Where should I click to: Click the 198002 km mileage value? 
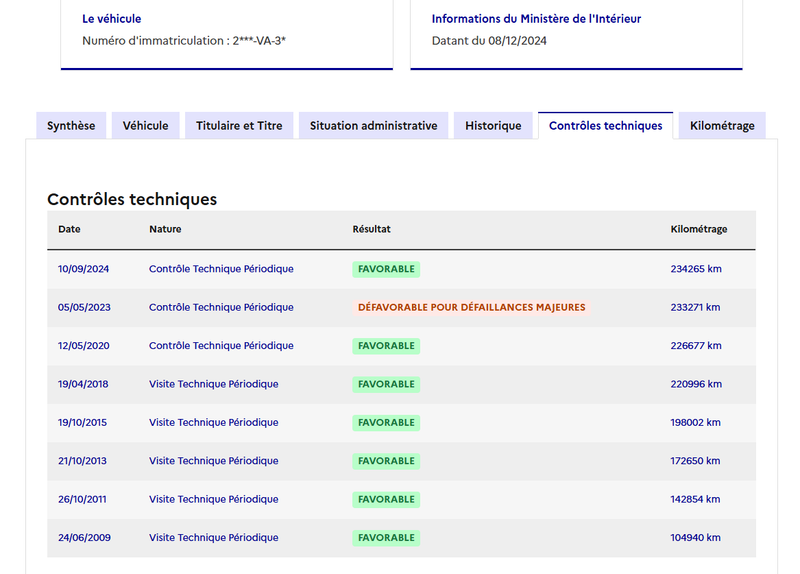coord(695,422)
